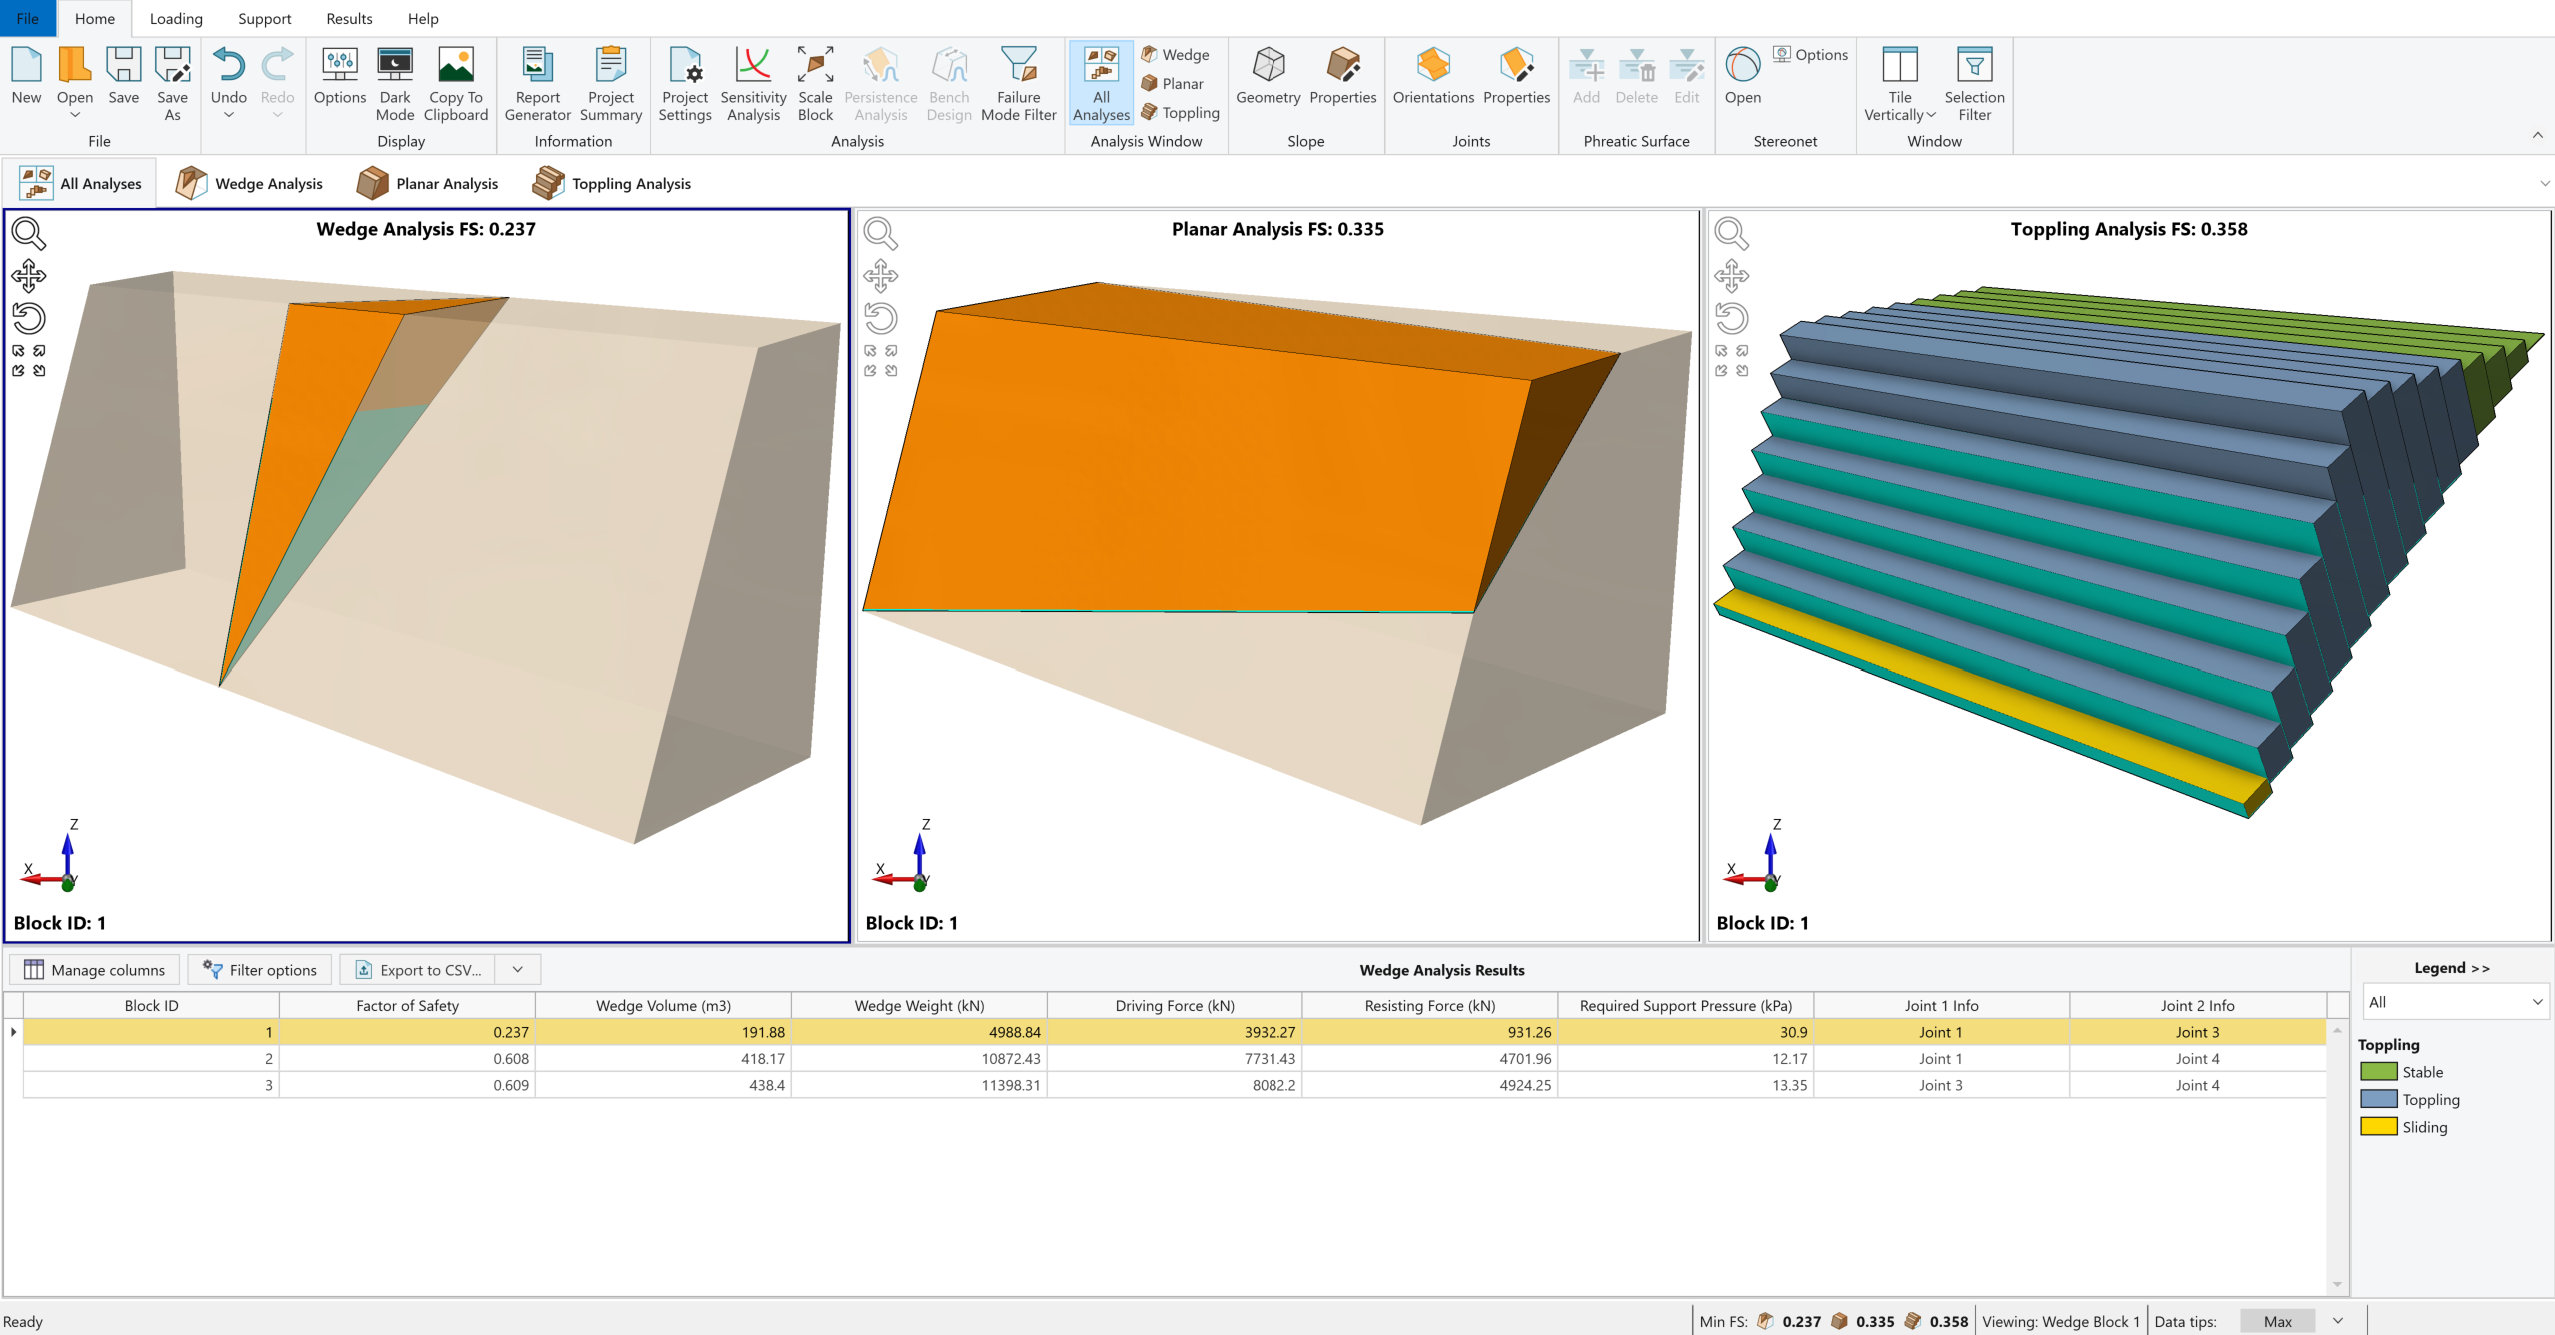This screenshot has height=1335, width=2555.
Task: Open joint Orientations dialog
Action: click(x=1433, y=75)
